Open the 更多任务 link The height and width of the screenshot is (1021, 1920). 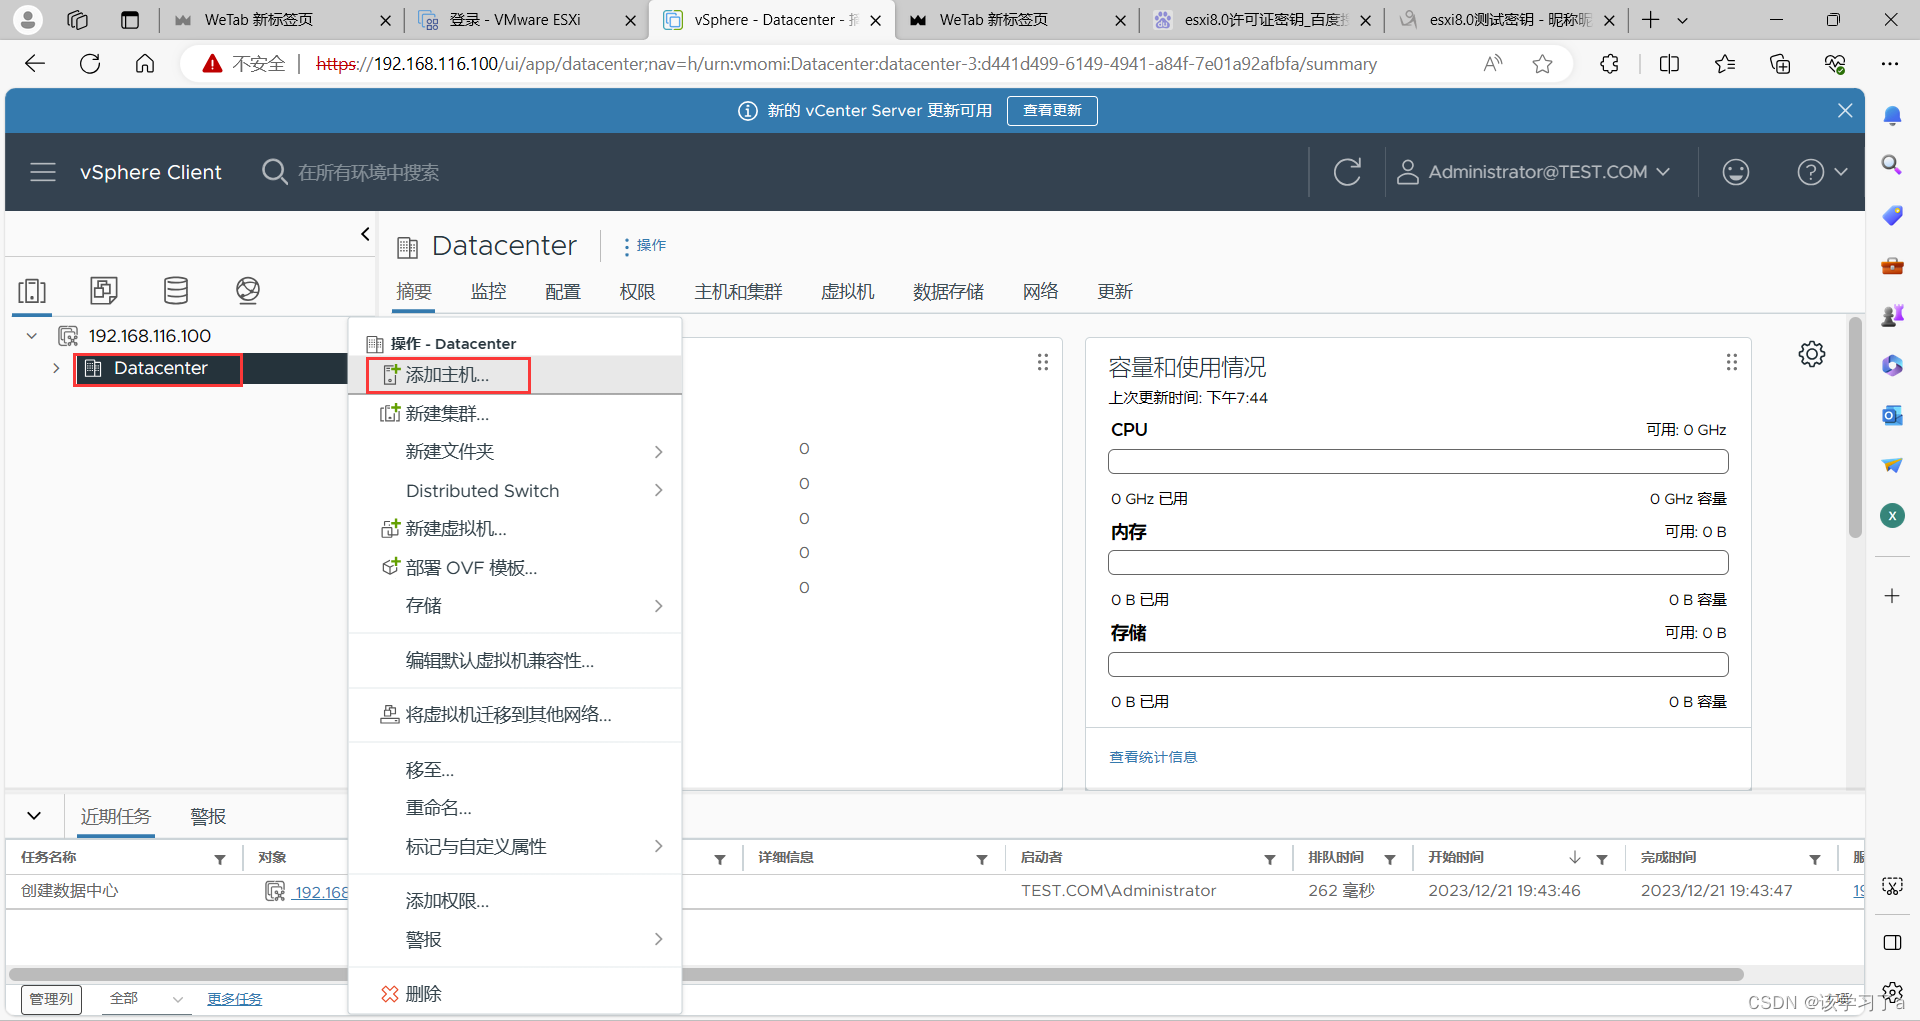(x=235, y=999)
